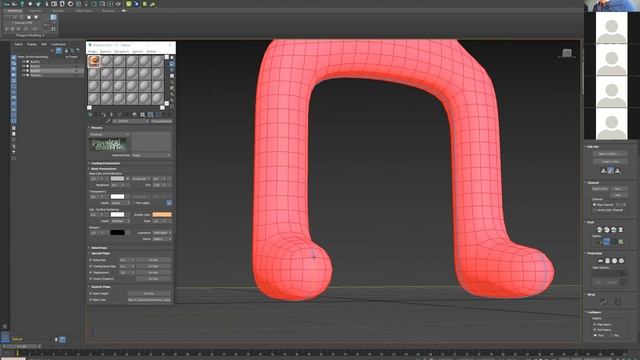Viewport: 640px width, 360px height.
Task: Open the Material Mode dropdown
Action: click(x=151, y=155)
